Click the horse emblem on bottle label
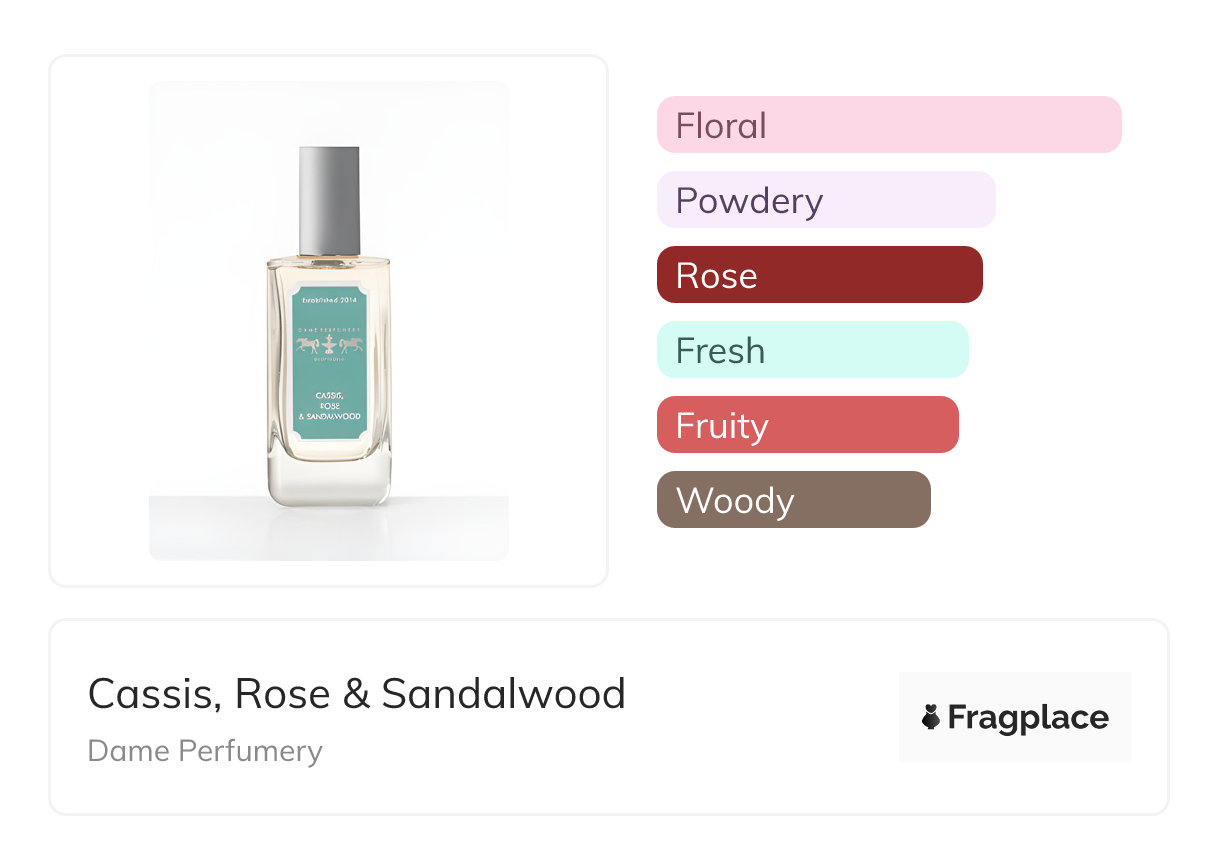The height and width of the screenshot is (864, 1218). pyautogui.click(x=330, y=344)
